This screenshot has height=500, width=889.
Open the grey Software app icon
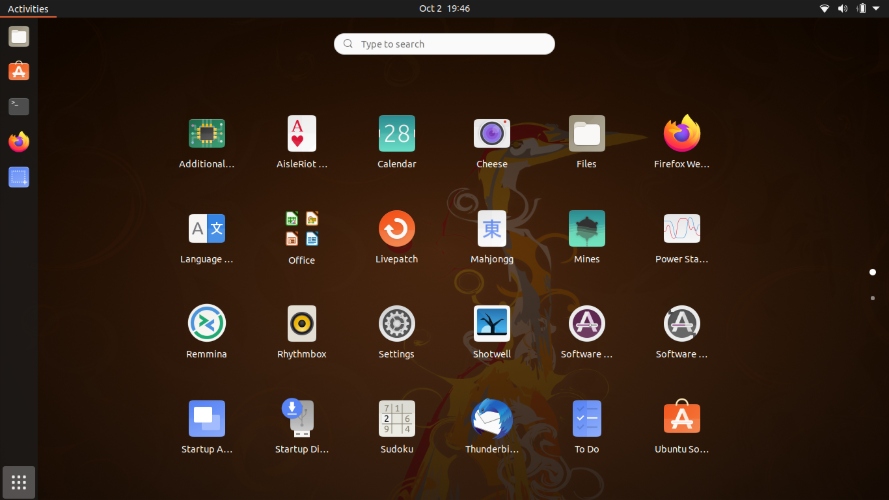(681, 324)
